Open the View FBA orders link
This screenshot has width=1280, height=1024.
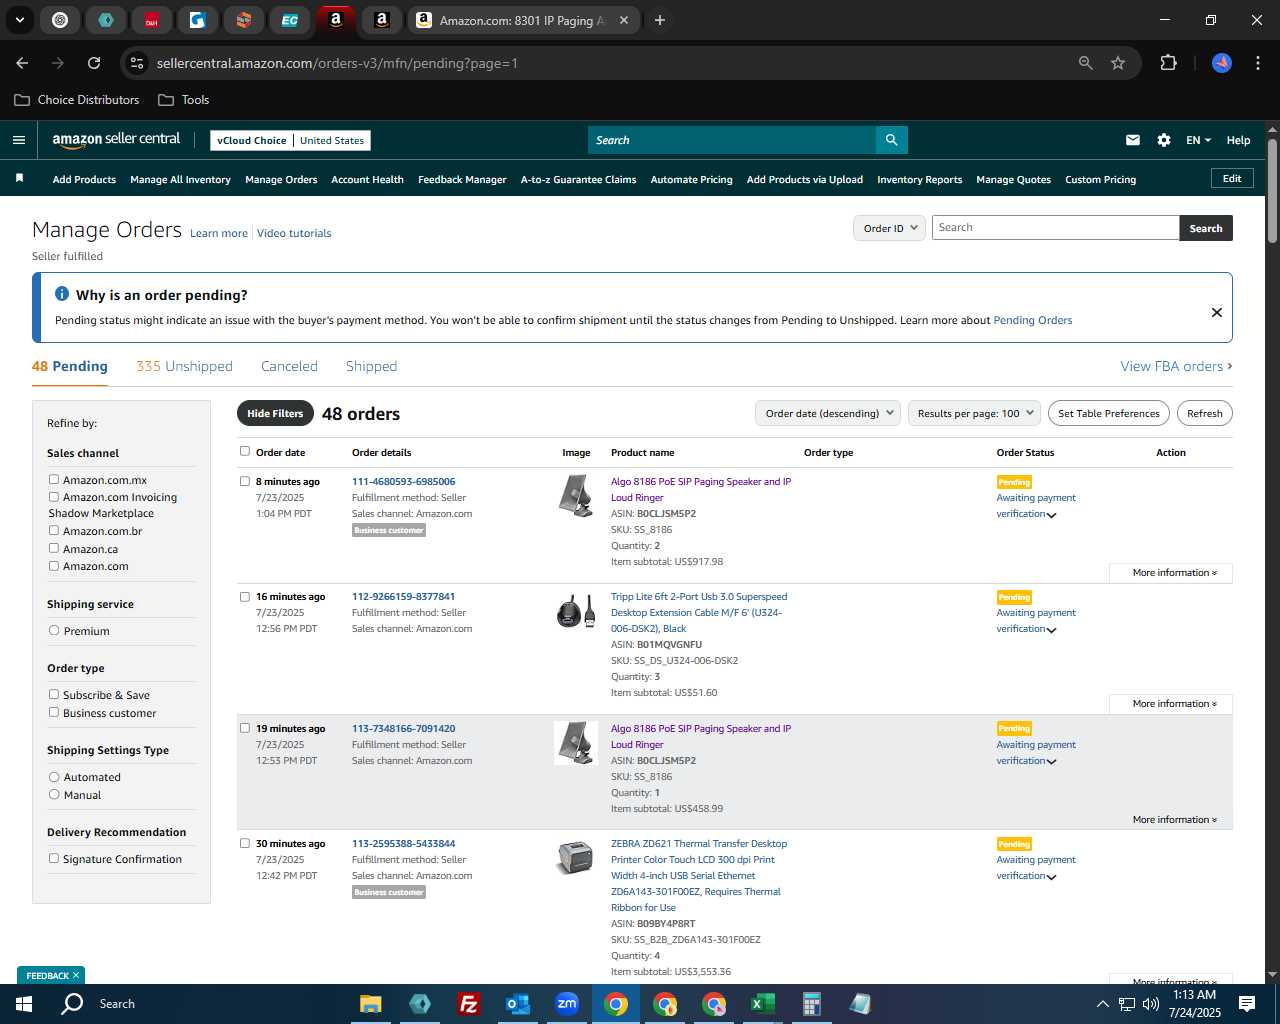(1176, 366)
